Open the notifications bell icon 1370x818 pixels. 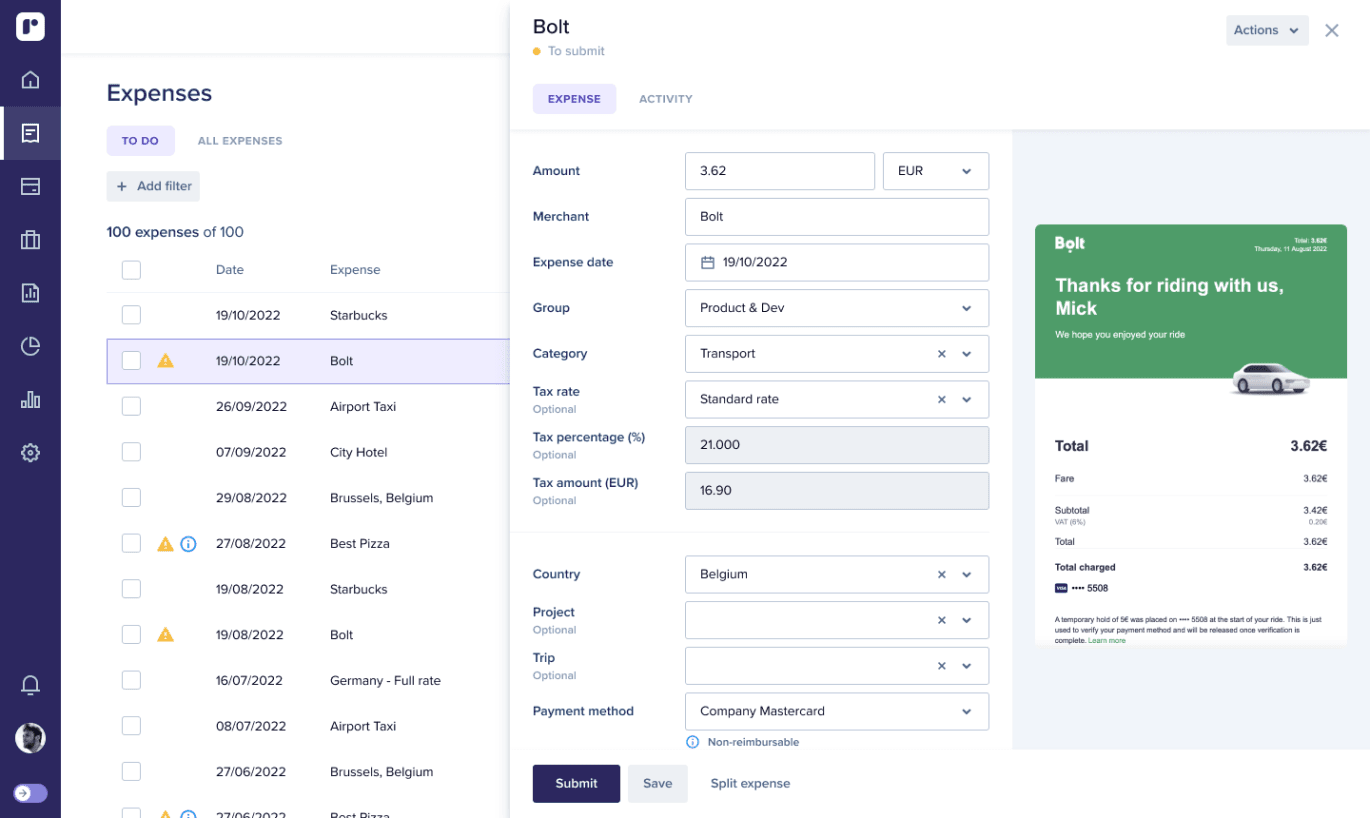coord(30,685)
